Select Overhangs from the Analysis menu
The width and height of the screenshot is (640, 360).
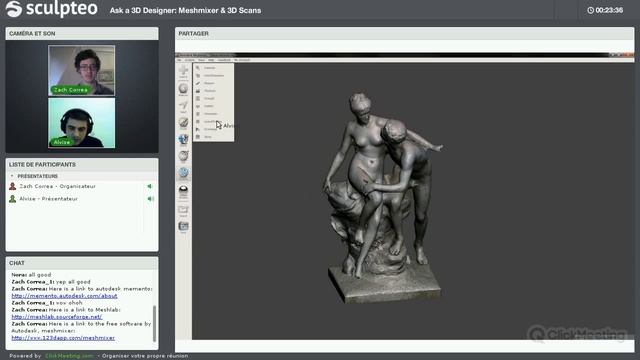point(213,129)
